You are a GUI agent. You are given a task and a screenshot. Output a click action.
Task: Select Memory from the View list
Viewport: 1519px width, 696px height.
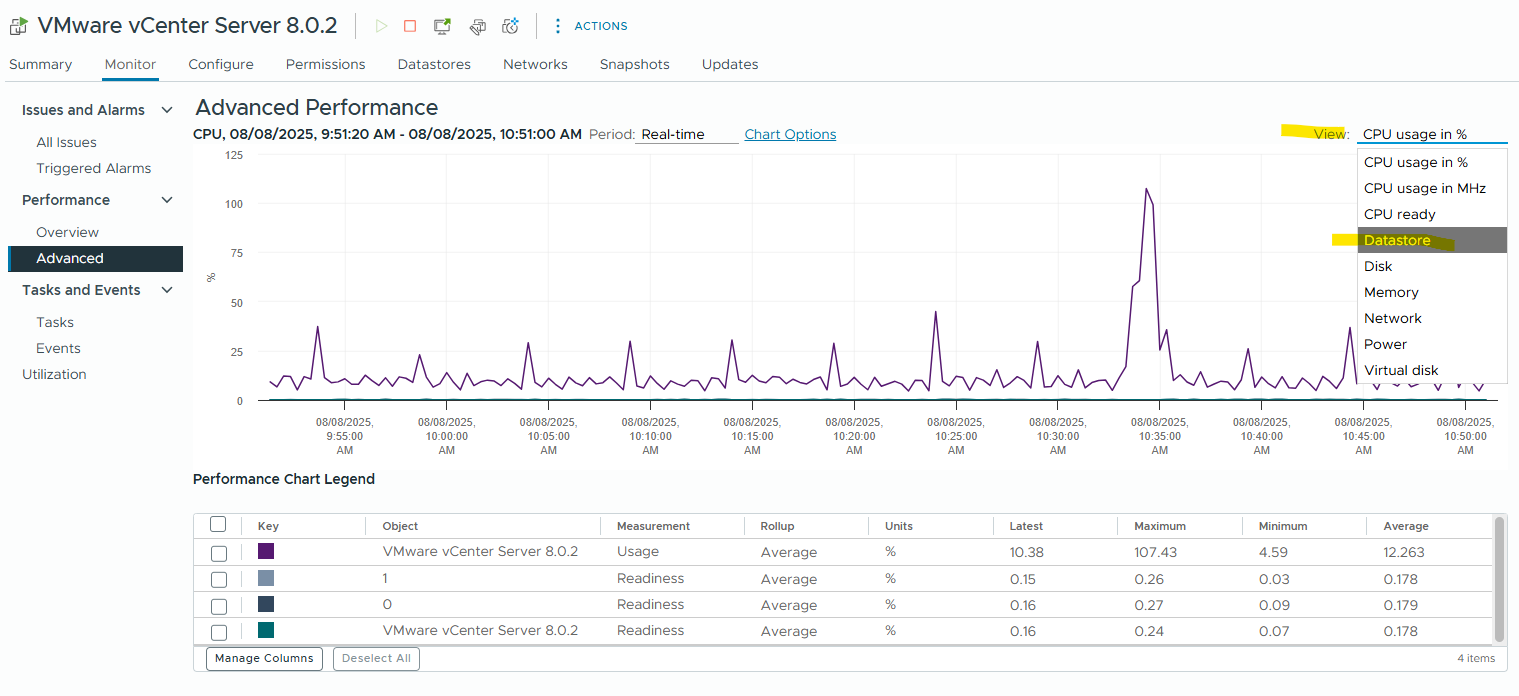pos(1432,292)
